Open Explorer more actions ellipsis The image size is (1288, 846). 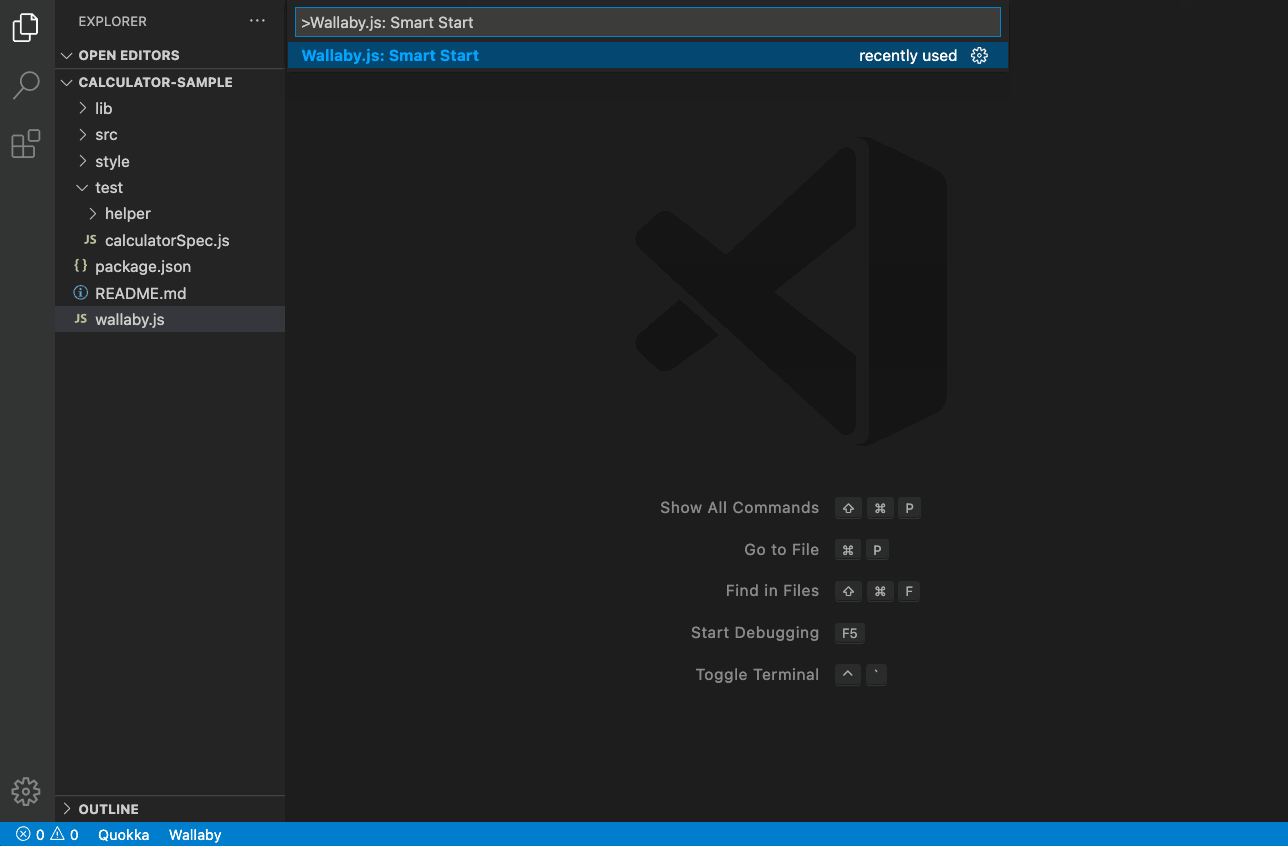coord(258,21)
